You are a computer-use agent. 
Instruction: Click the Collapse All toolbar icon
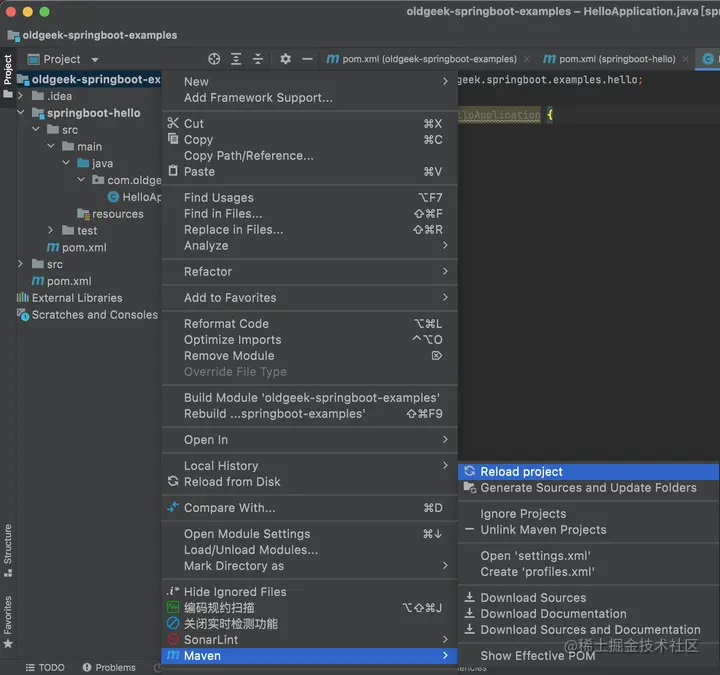click(258, 59)
